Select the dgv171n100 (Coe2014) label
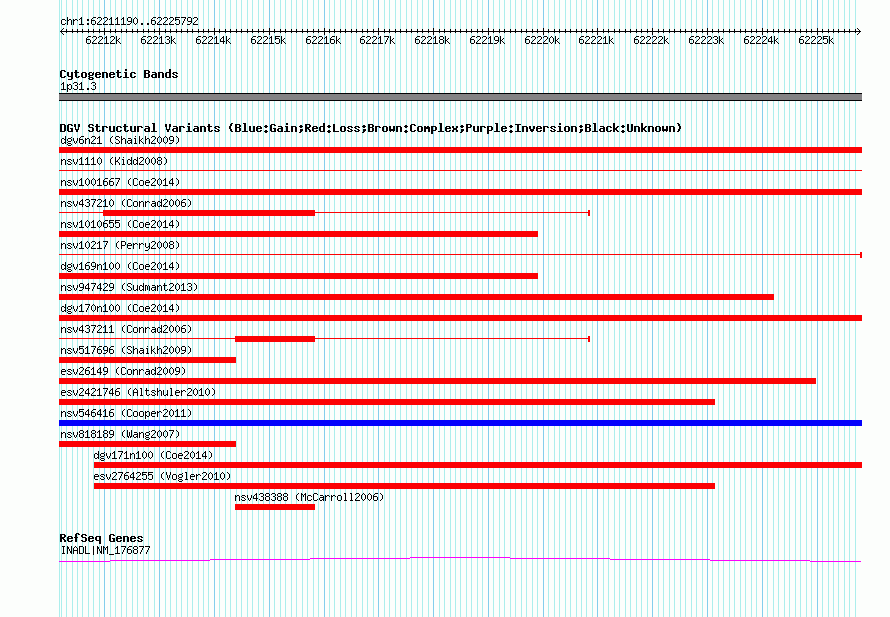This screenshot has width=890, height=617. click(x=153, y=455)
